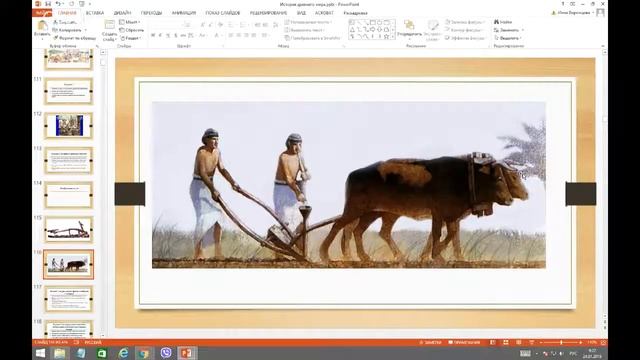Select the star shape in shapes gallery

click(x=386, y=37)
